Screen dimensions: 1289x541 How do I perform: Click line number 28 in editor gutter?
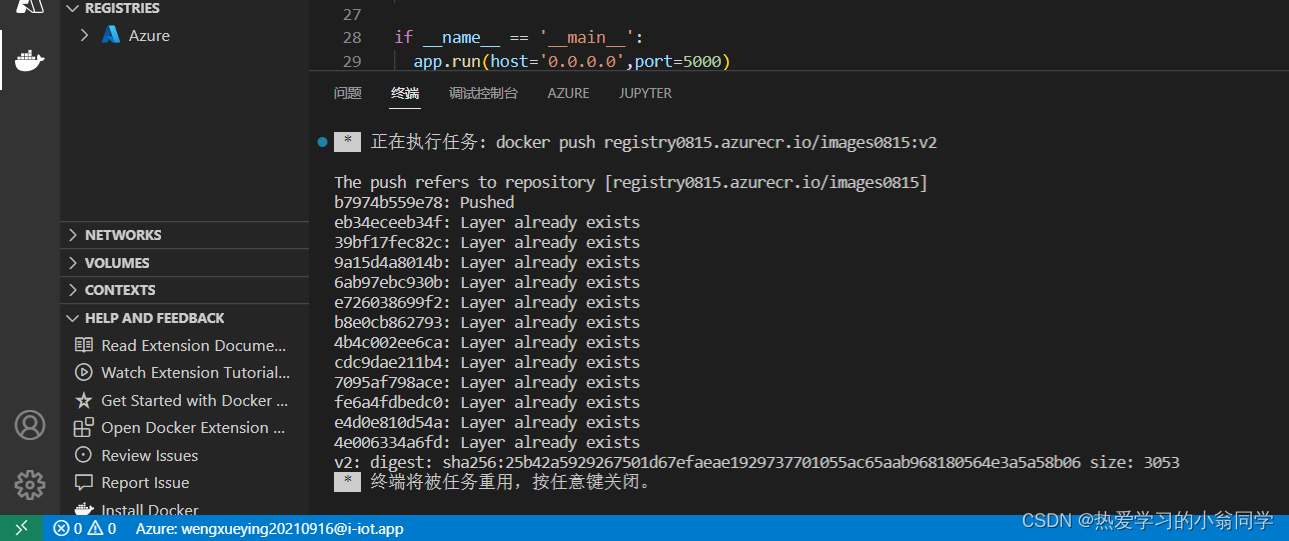pos(351,37)
